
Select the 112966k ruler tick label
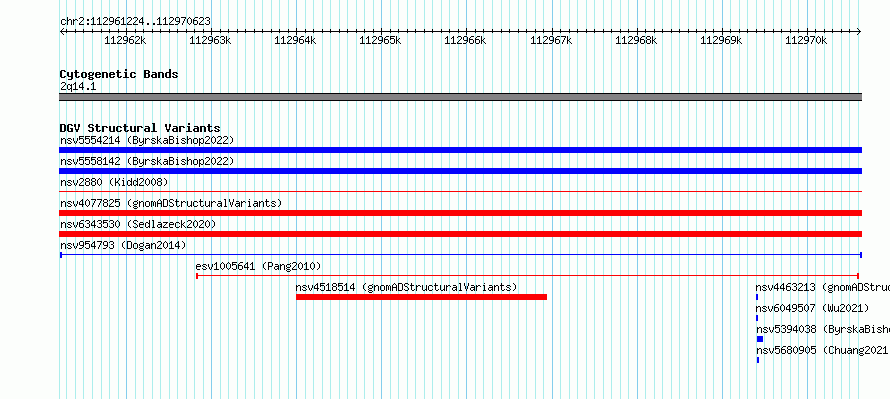[465, 40]
